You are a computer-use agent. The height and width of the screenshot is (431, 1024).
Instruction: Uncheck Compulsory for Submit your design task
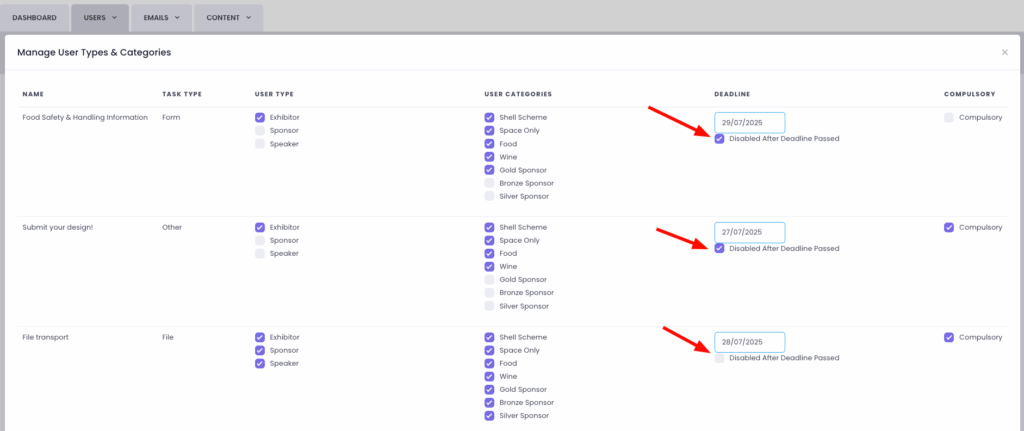pyautogui.click(x=949, y=228)
